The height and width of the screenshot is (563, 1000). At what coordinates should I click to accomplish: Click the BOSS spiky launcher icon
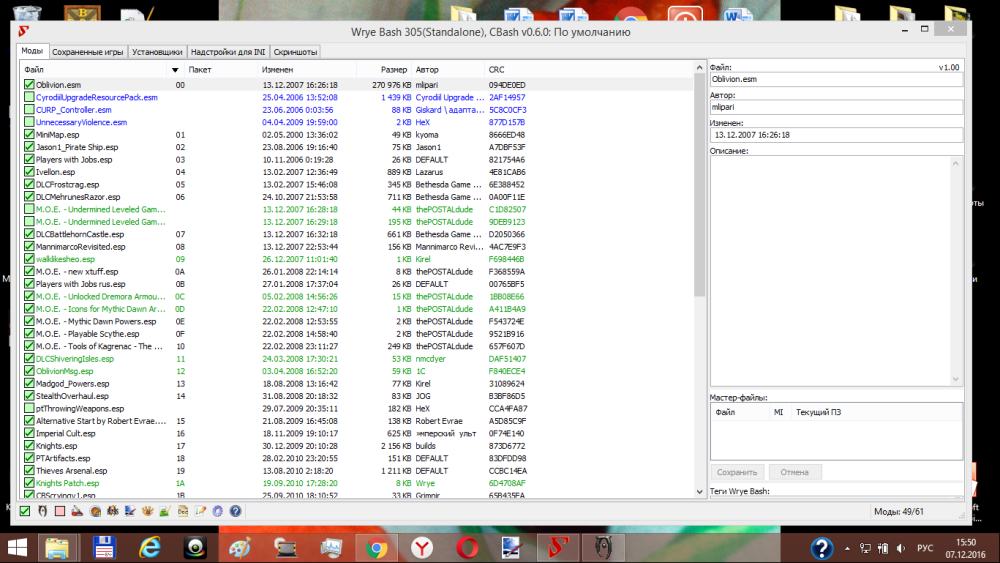113,511
